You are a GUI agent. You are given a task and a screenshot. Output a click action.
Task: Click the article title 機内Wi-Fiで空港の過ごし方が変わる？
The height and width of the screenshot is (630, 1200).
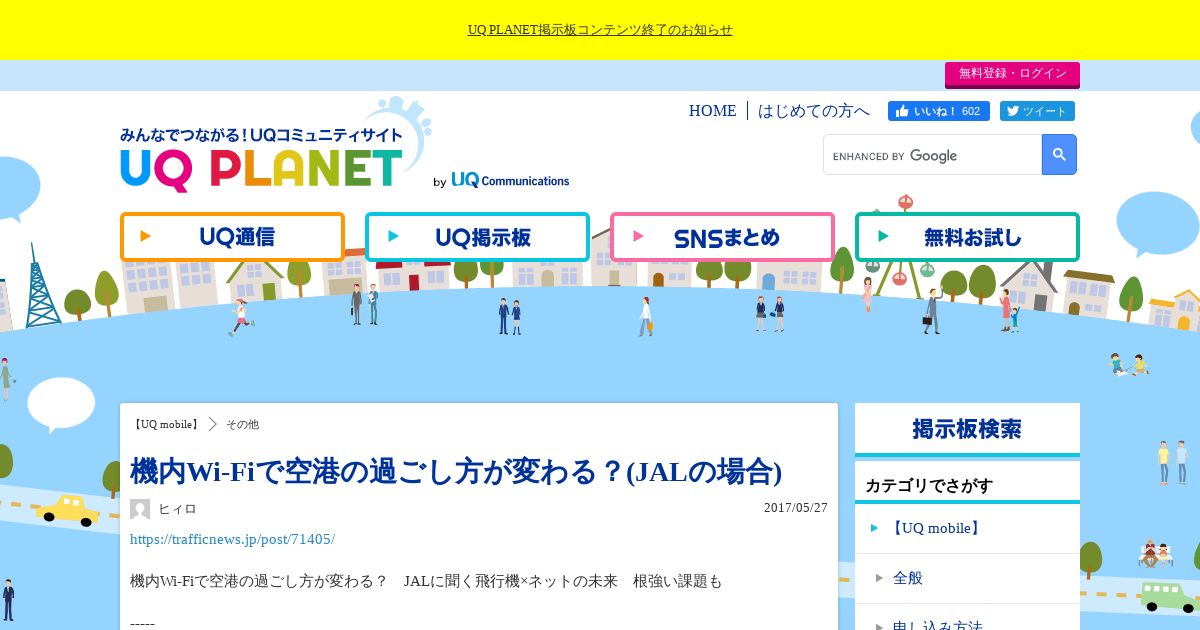(x=456, y=470)
